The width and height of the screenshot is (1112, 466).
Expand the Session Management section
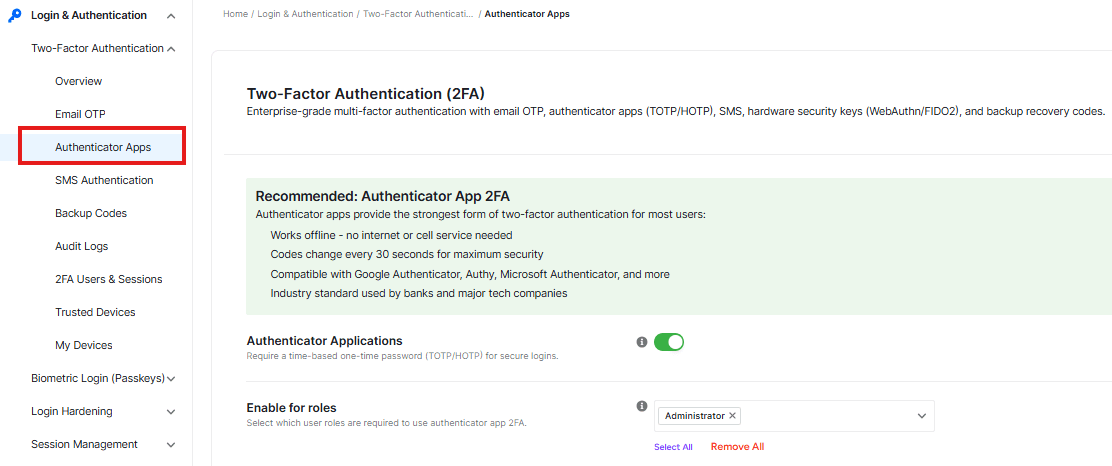[x=171, y=444]
